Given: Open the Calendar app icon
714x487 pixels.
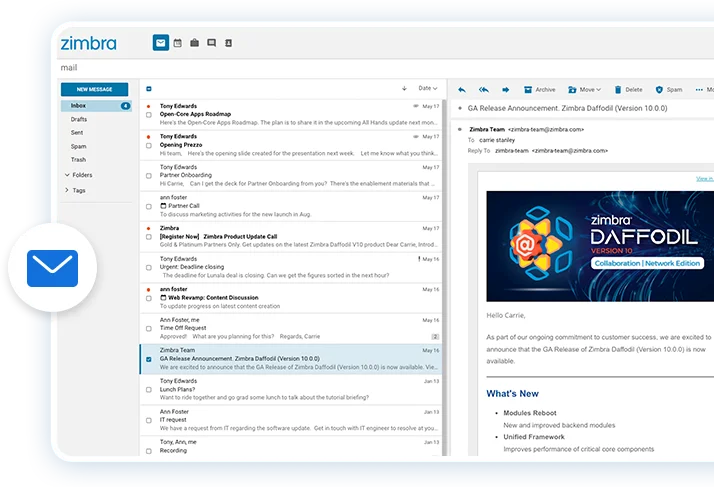Looking at the screenshot, I should (178, 43).
